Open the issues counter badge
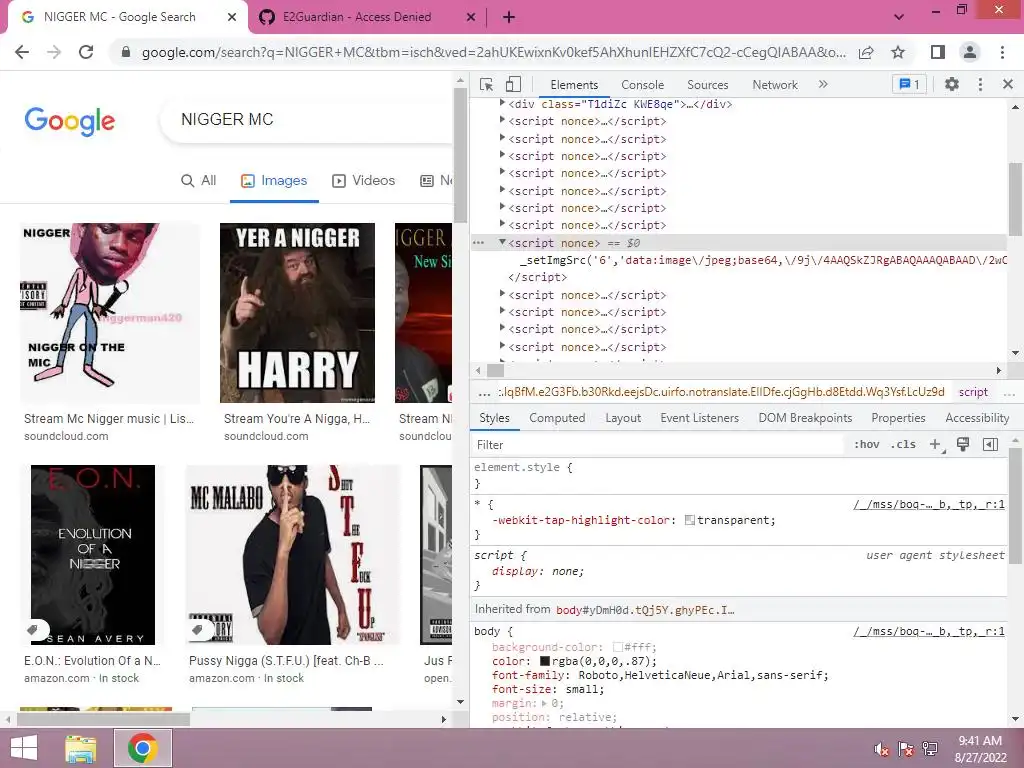 pyautogui.click(x=910, y=84)
